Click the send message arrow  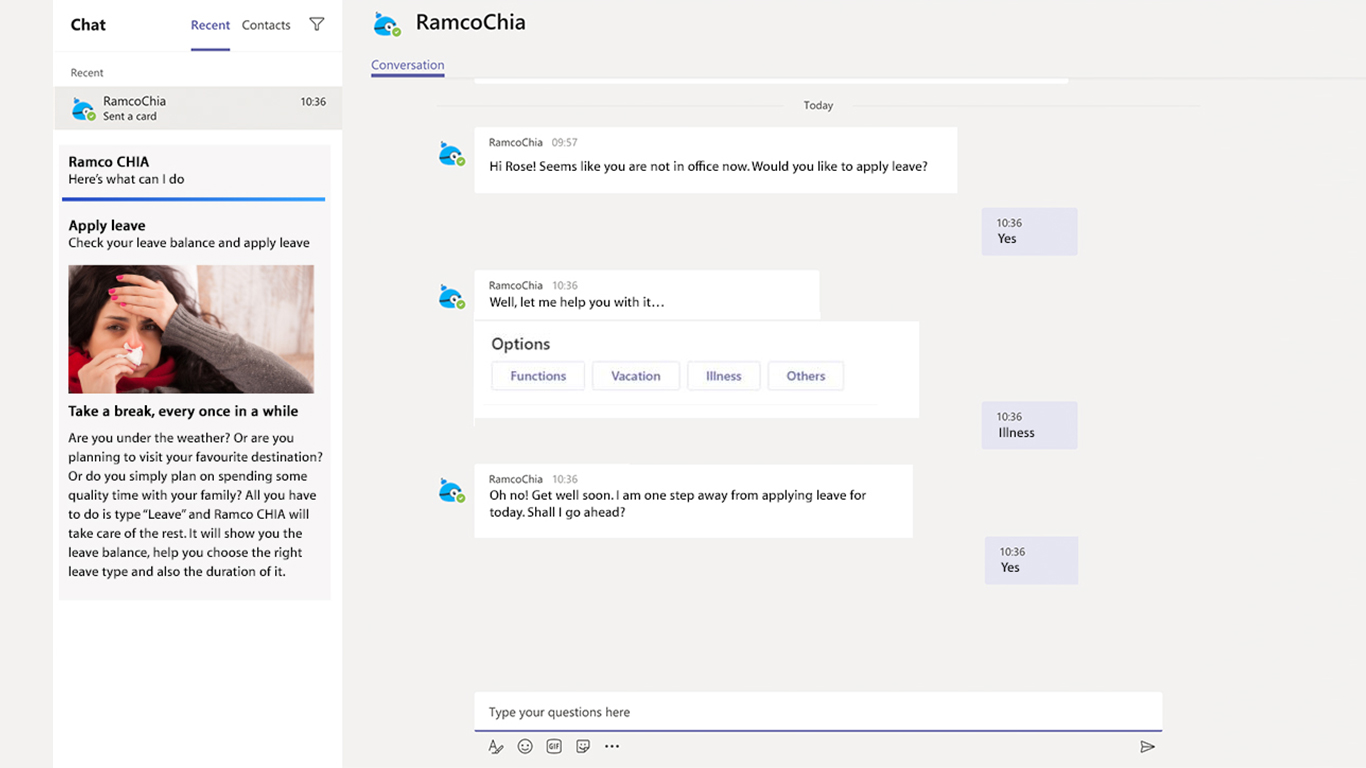[x=1147, y=746]
